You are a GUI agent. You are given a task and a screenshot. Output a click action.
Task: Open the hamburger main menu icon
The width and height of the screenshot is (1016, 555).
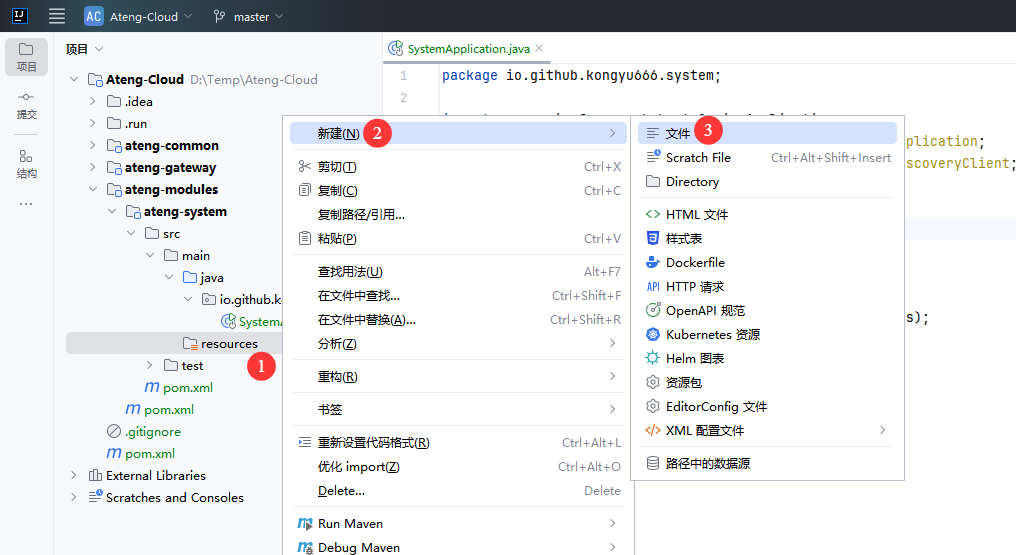(x=57, y=16)
